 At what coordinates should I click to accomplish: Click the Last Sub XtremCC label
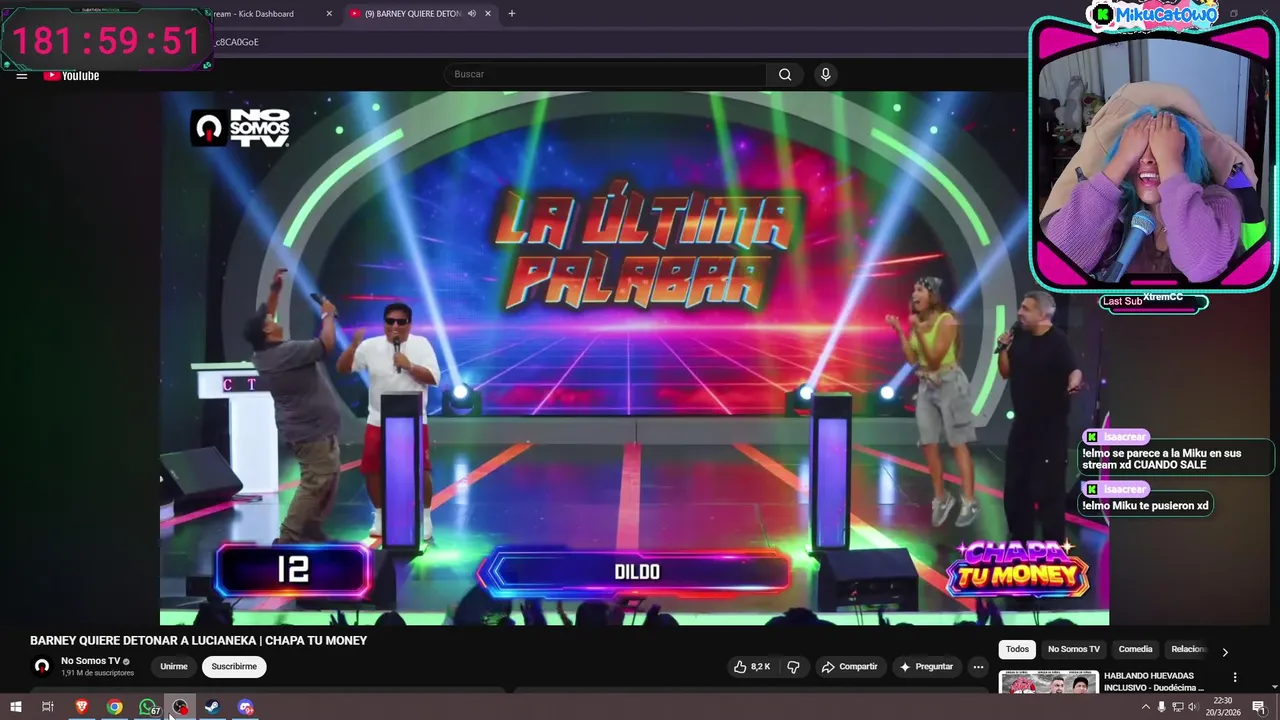(x=1152, y=301)
